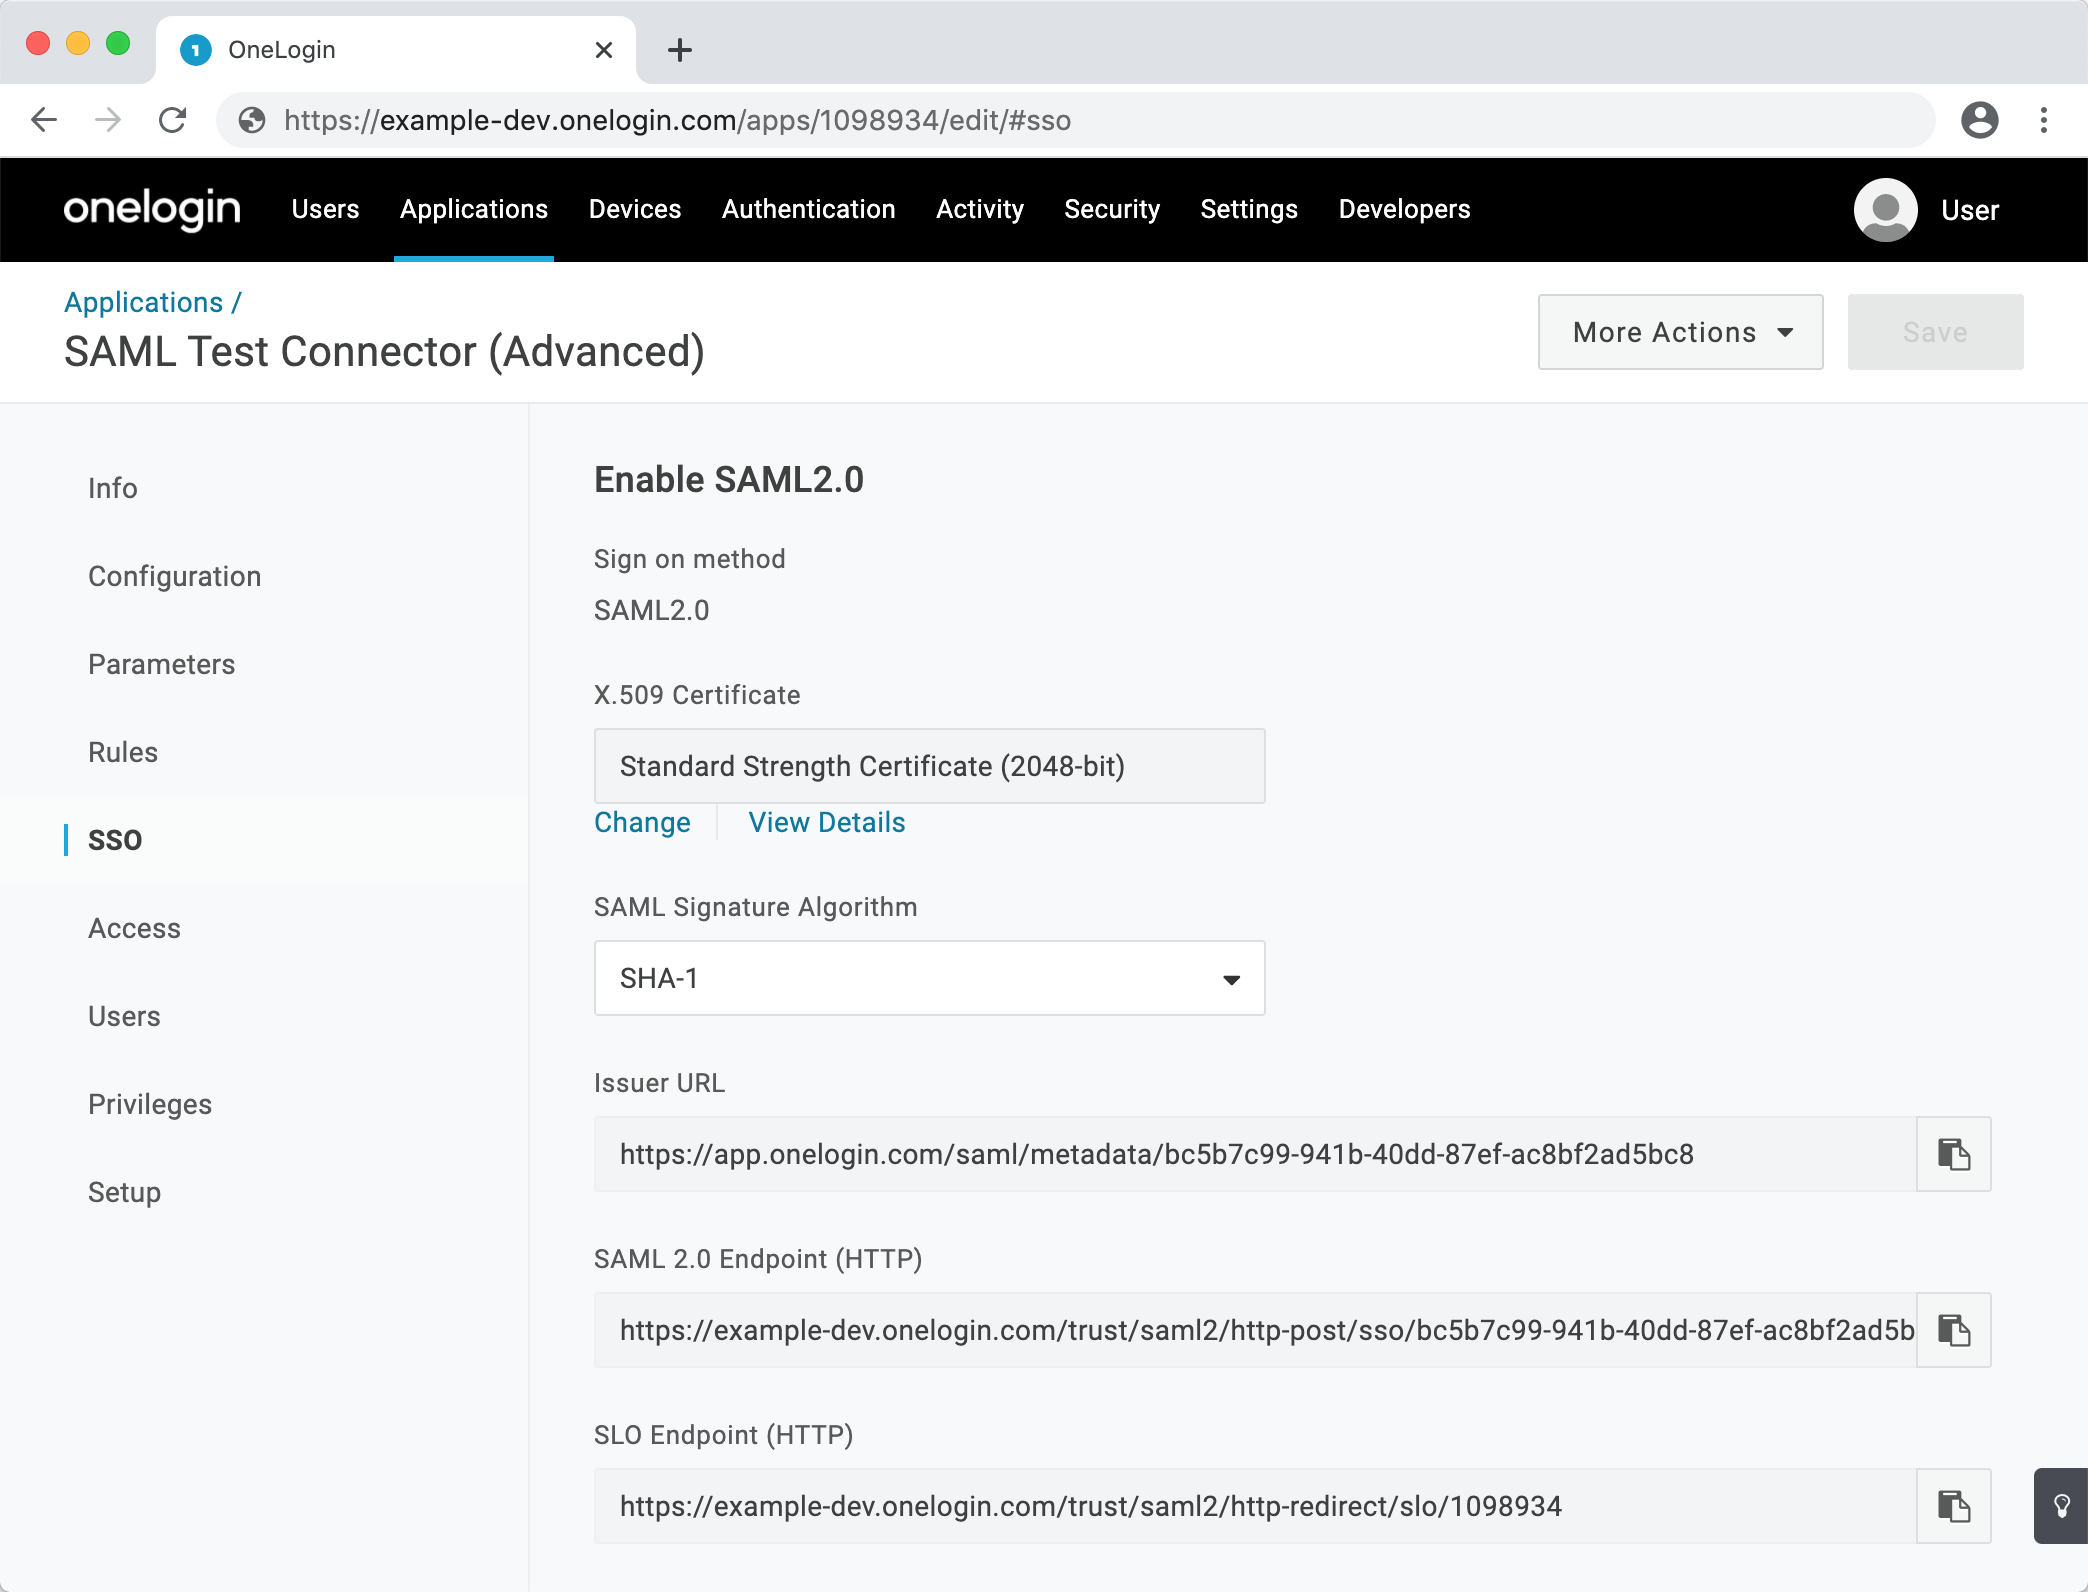Go forward in browser history
Viewport: 2088px width, 1592px height.
(x=108, y=120)
